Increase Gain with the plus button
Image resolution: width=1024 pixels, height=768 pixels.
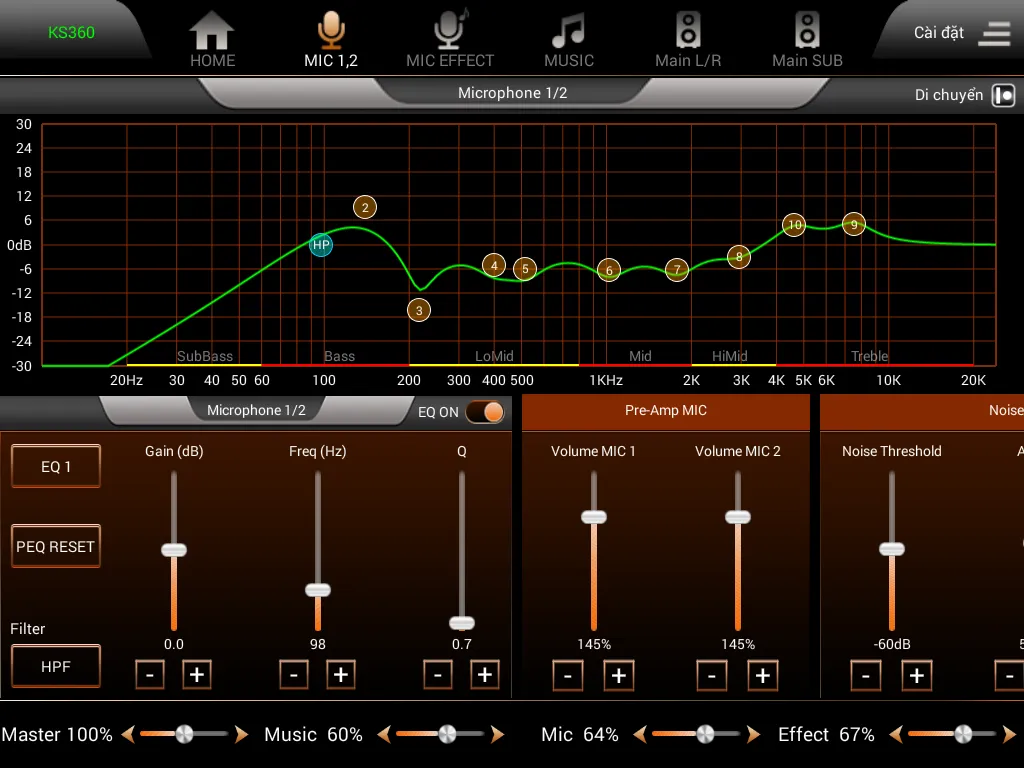click(197, 675)
